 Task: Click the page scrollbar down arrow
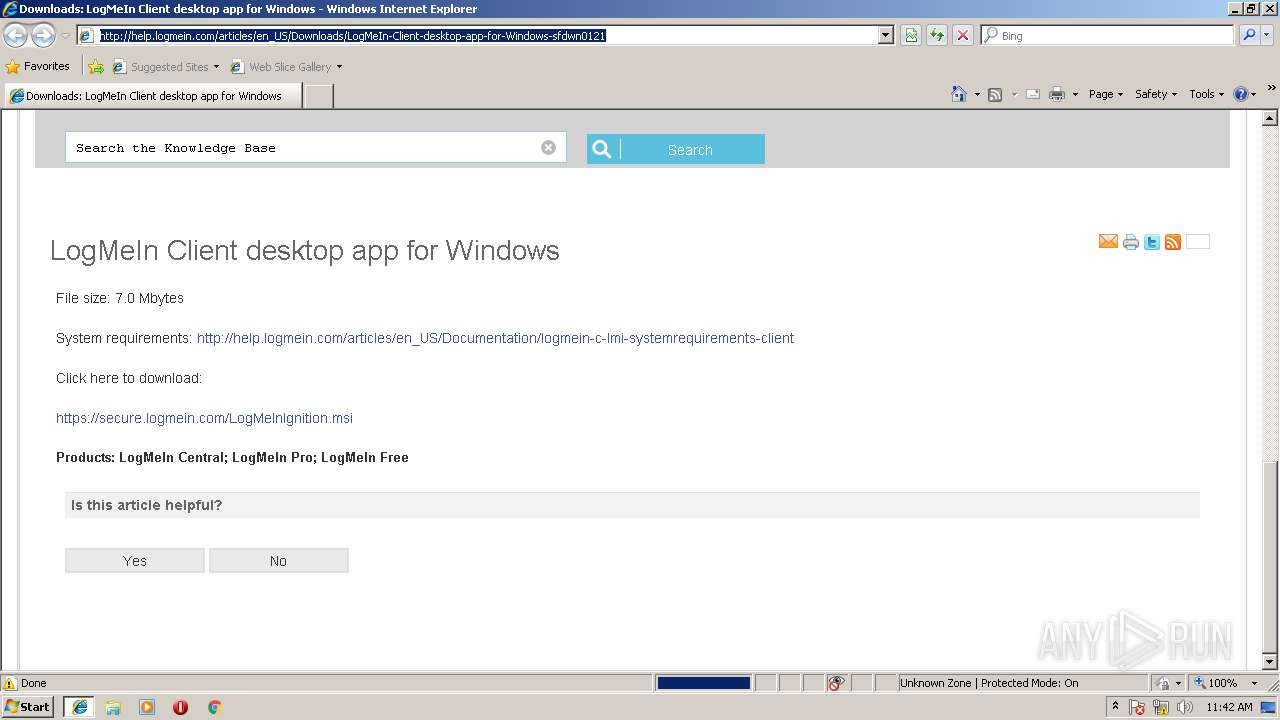(1270, 662)
